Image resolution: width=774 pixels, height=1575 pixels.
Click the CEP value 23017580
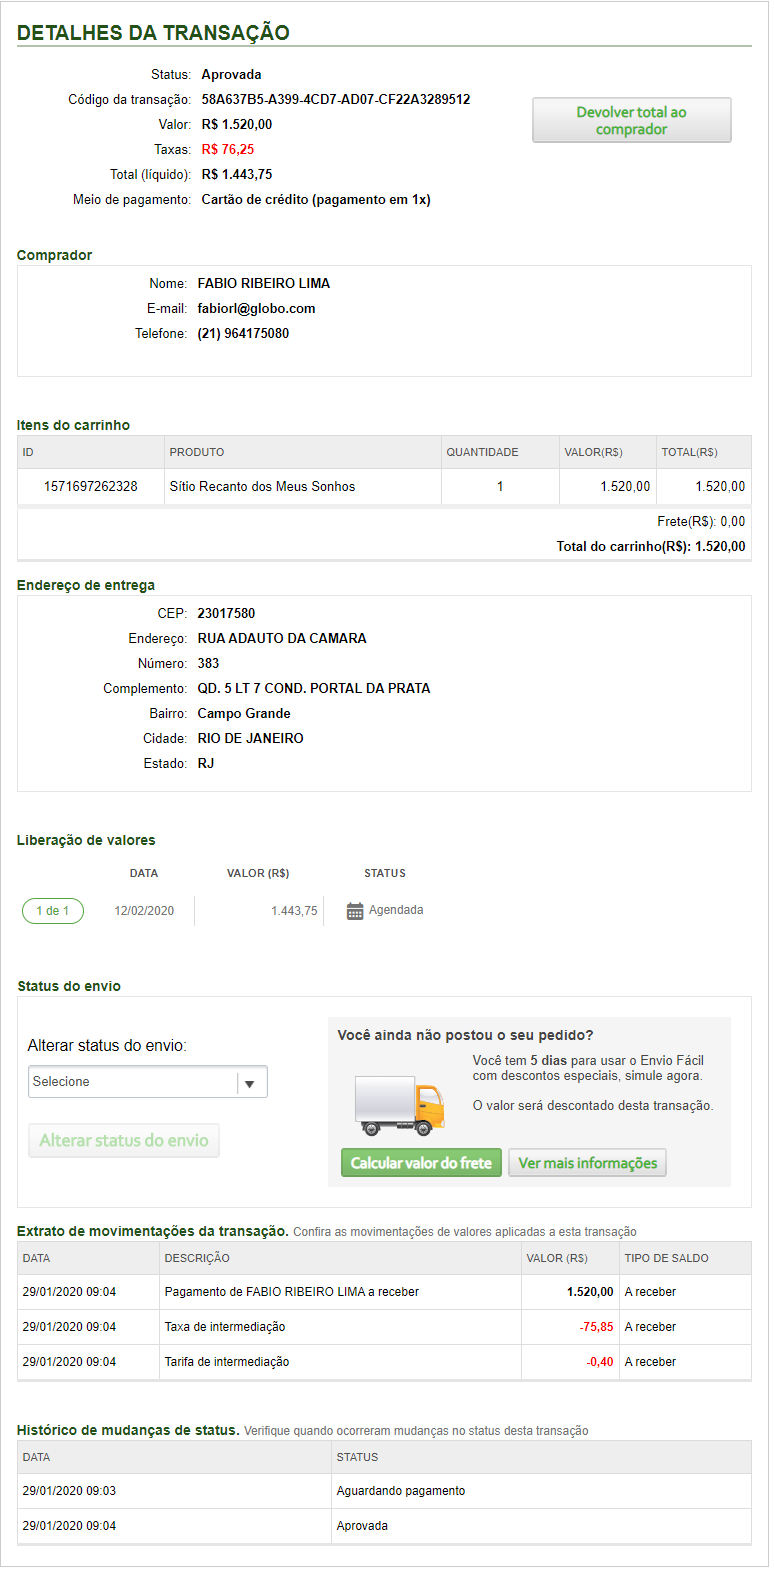point(226,614)
